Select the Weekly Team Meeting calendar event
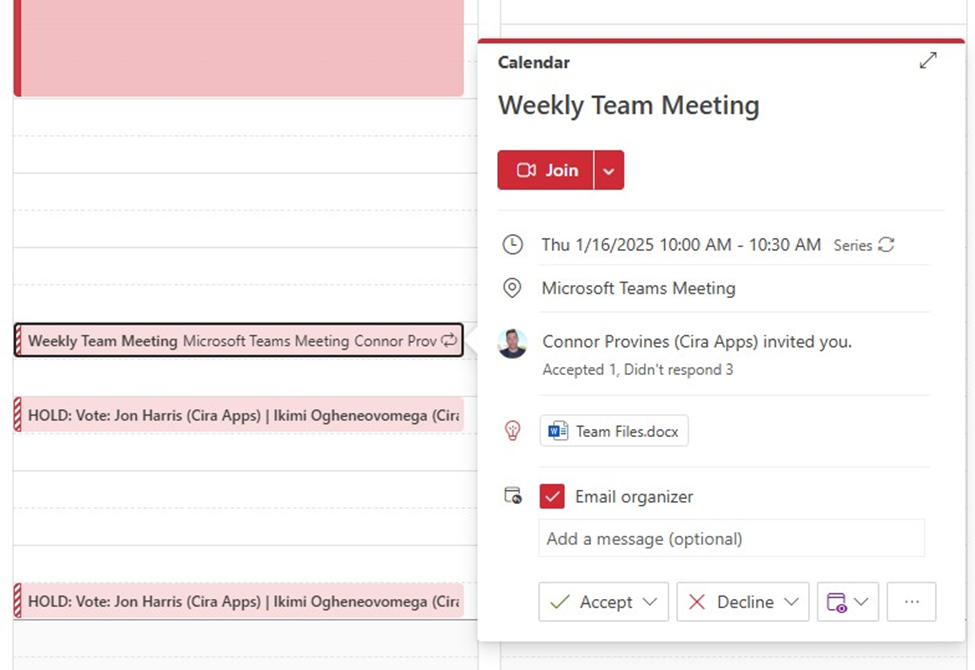Screen dimensions: 975x670 tap(239, 340)
